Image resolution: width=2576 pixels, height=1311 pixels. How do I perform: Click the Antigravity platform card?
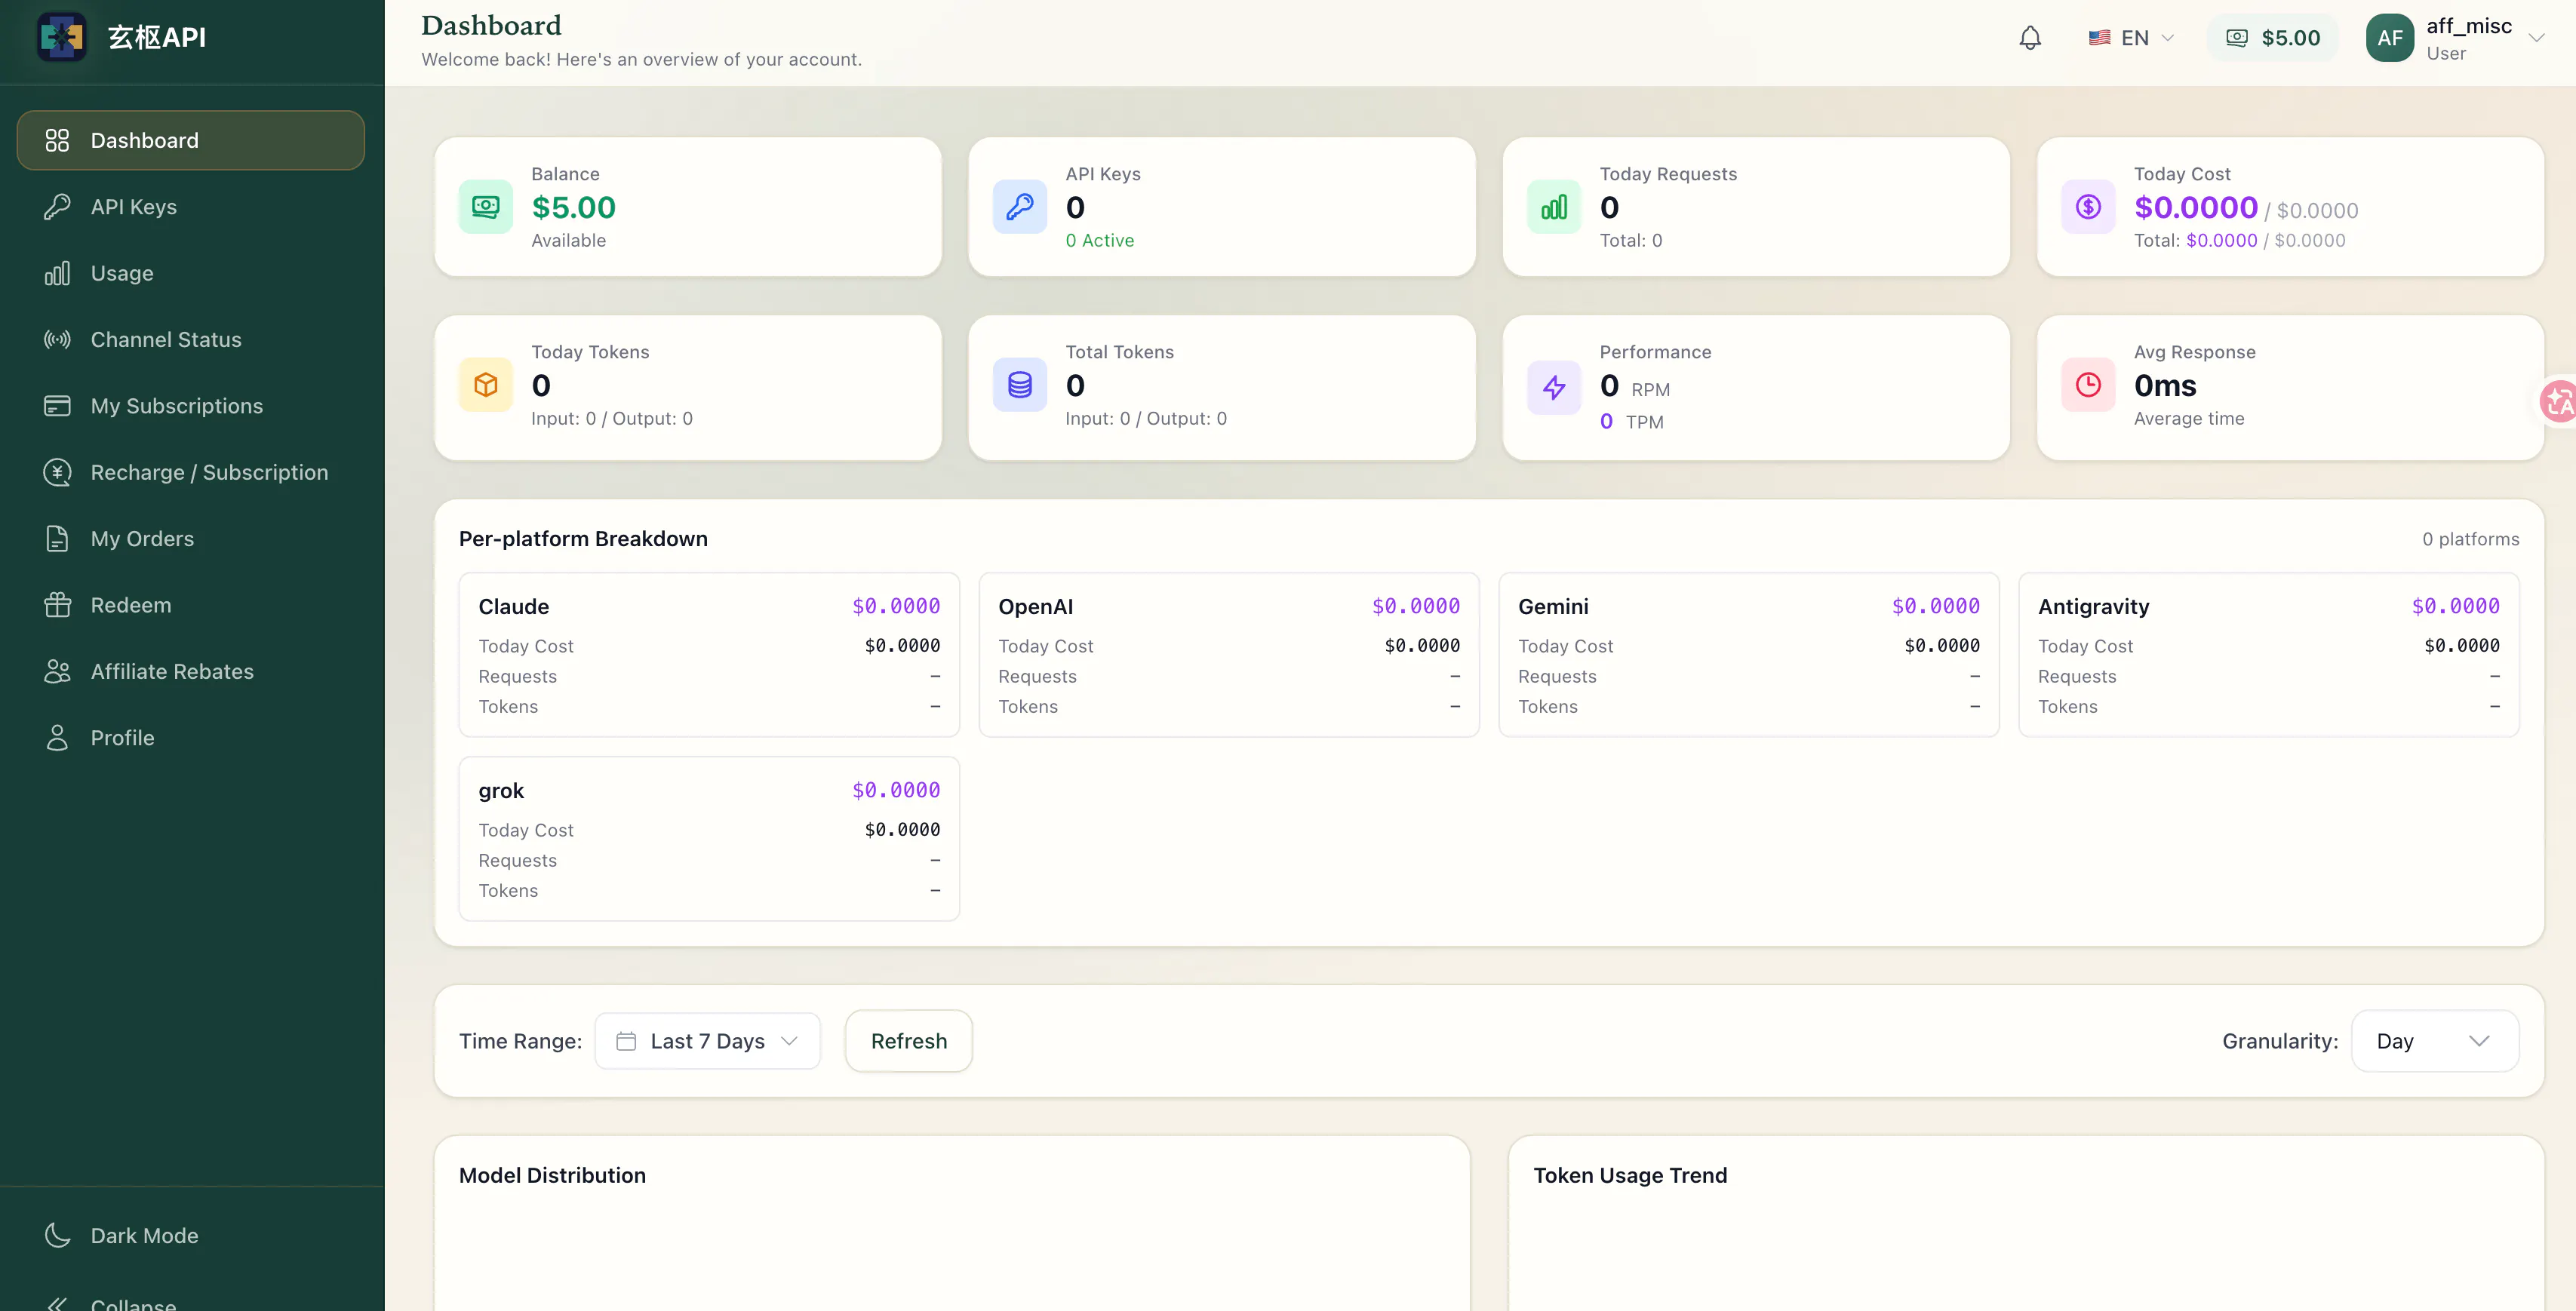click(x=2269, y=655)
